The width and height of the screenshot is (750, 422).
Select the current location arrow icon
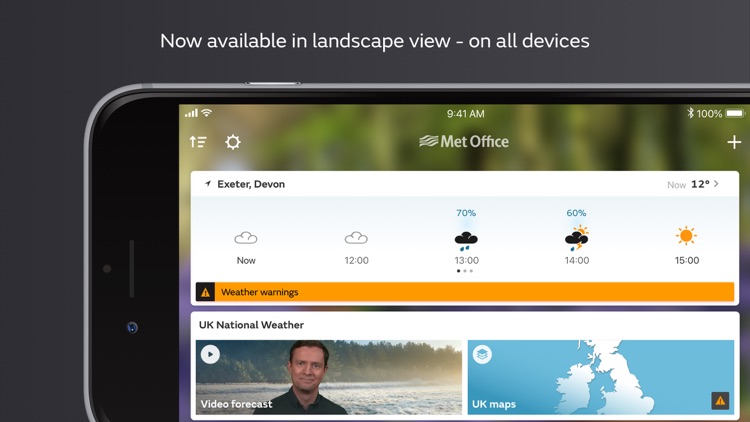pos(208,184)
